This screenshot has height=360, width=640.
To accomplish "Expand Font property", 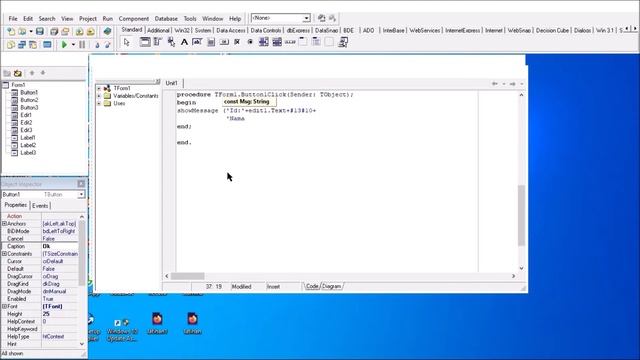I will point(4,306).
